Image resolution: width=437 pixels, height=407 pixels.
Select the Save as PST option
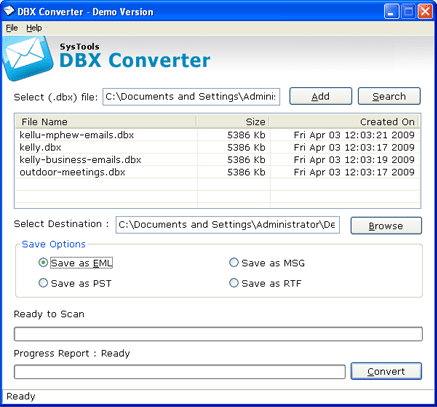coord(75,283)
